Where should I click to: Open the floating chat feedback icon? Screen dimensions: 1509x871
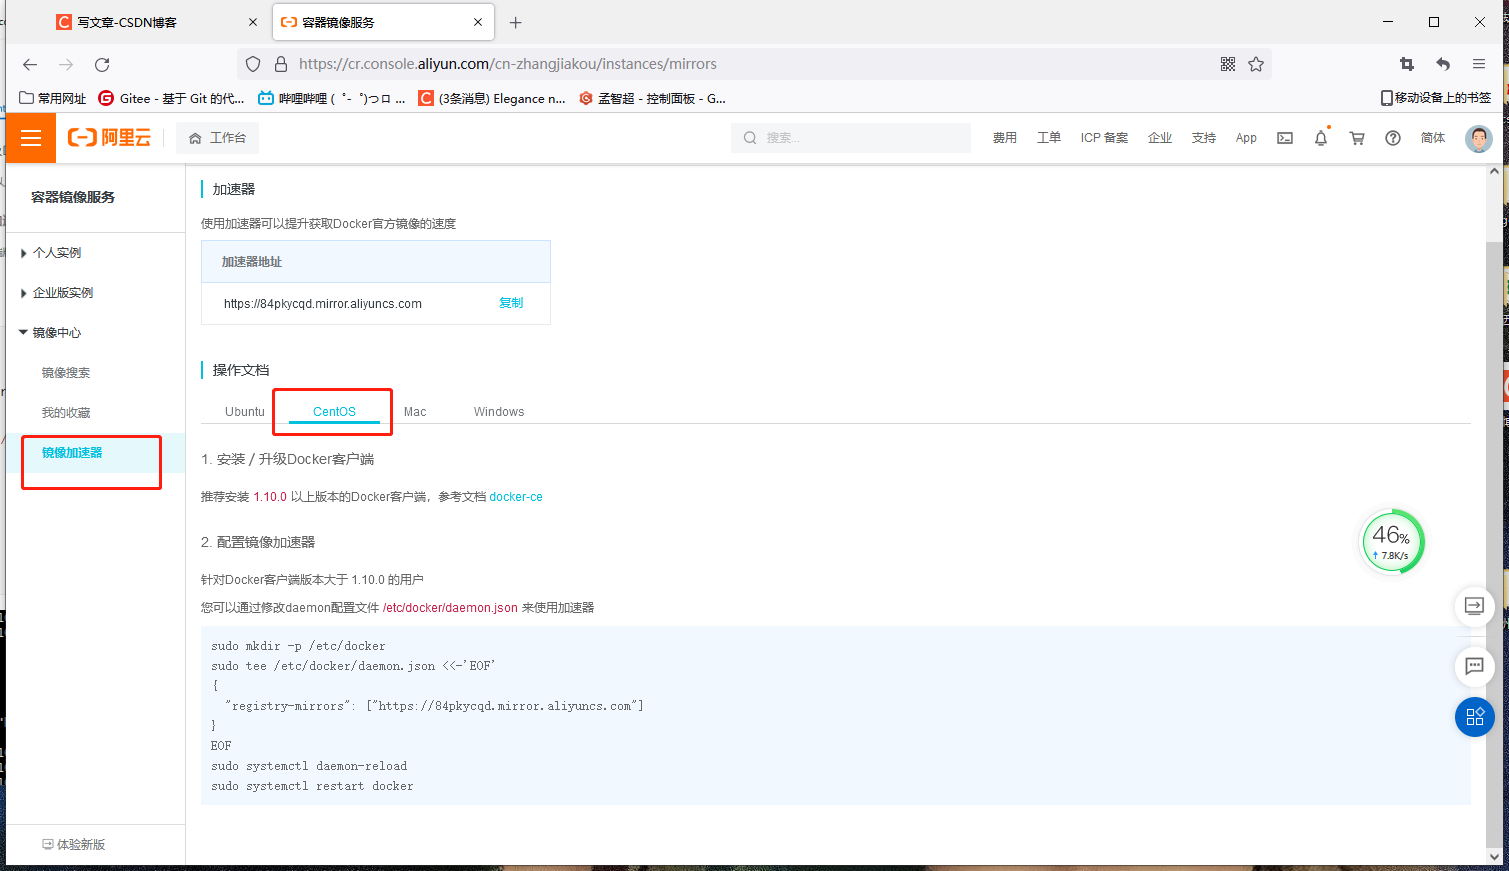(1474, 666)
